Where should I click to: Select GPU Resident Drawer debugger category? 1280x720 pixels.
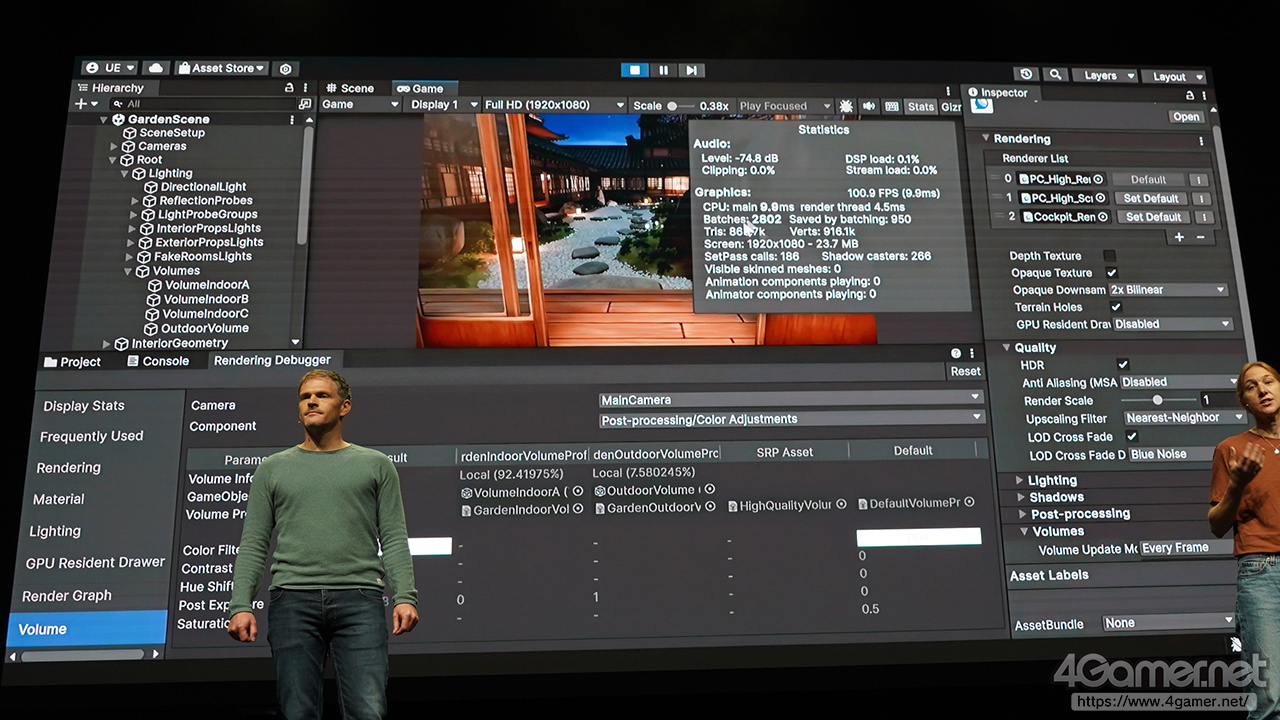[95, 563]
